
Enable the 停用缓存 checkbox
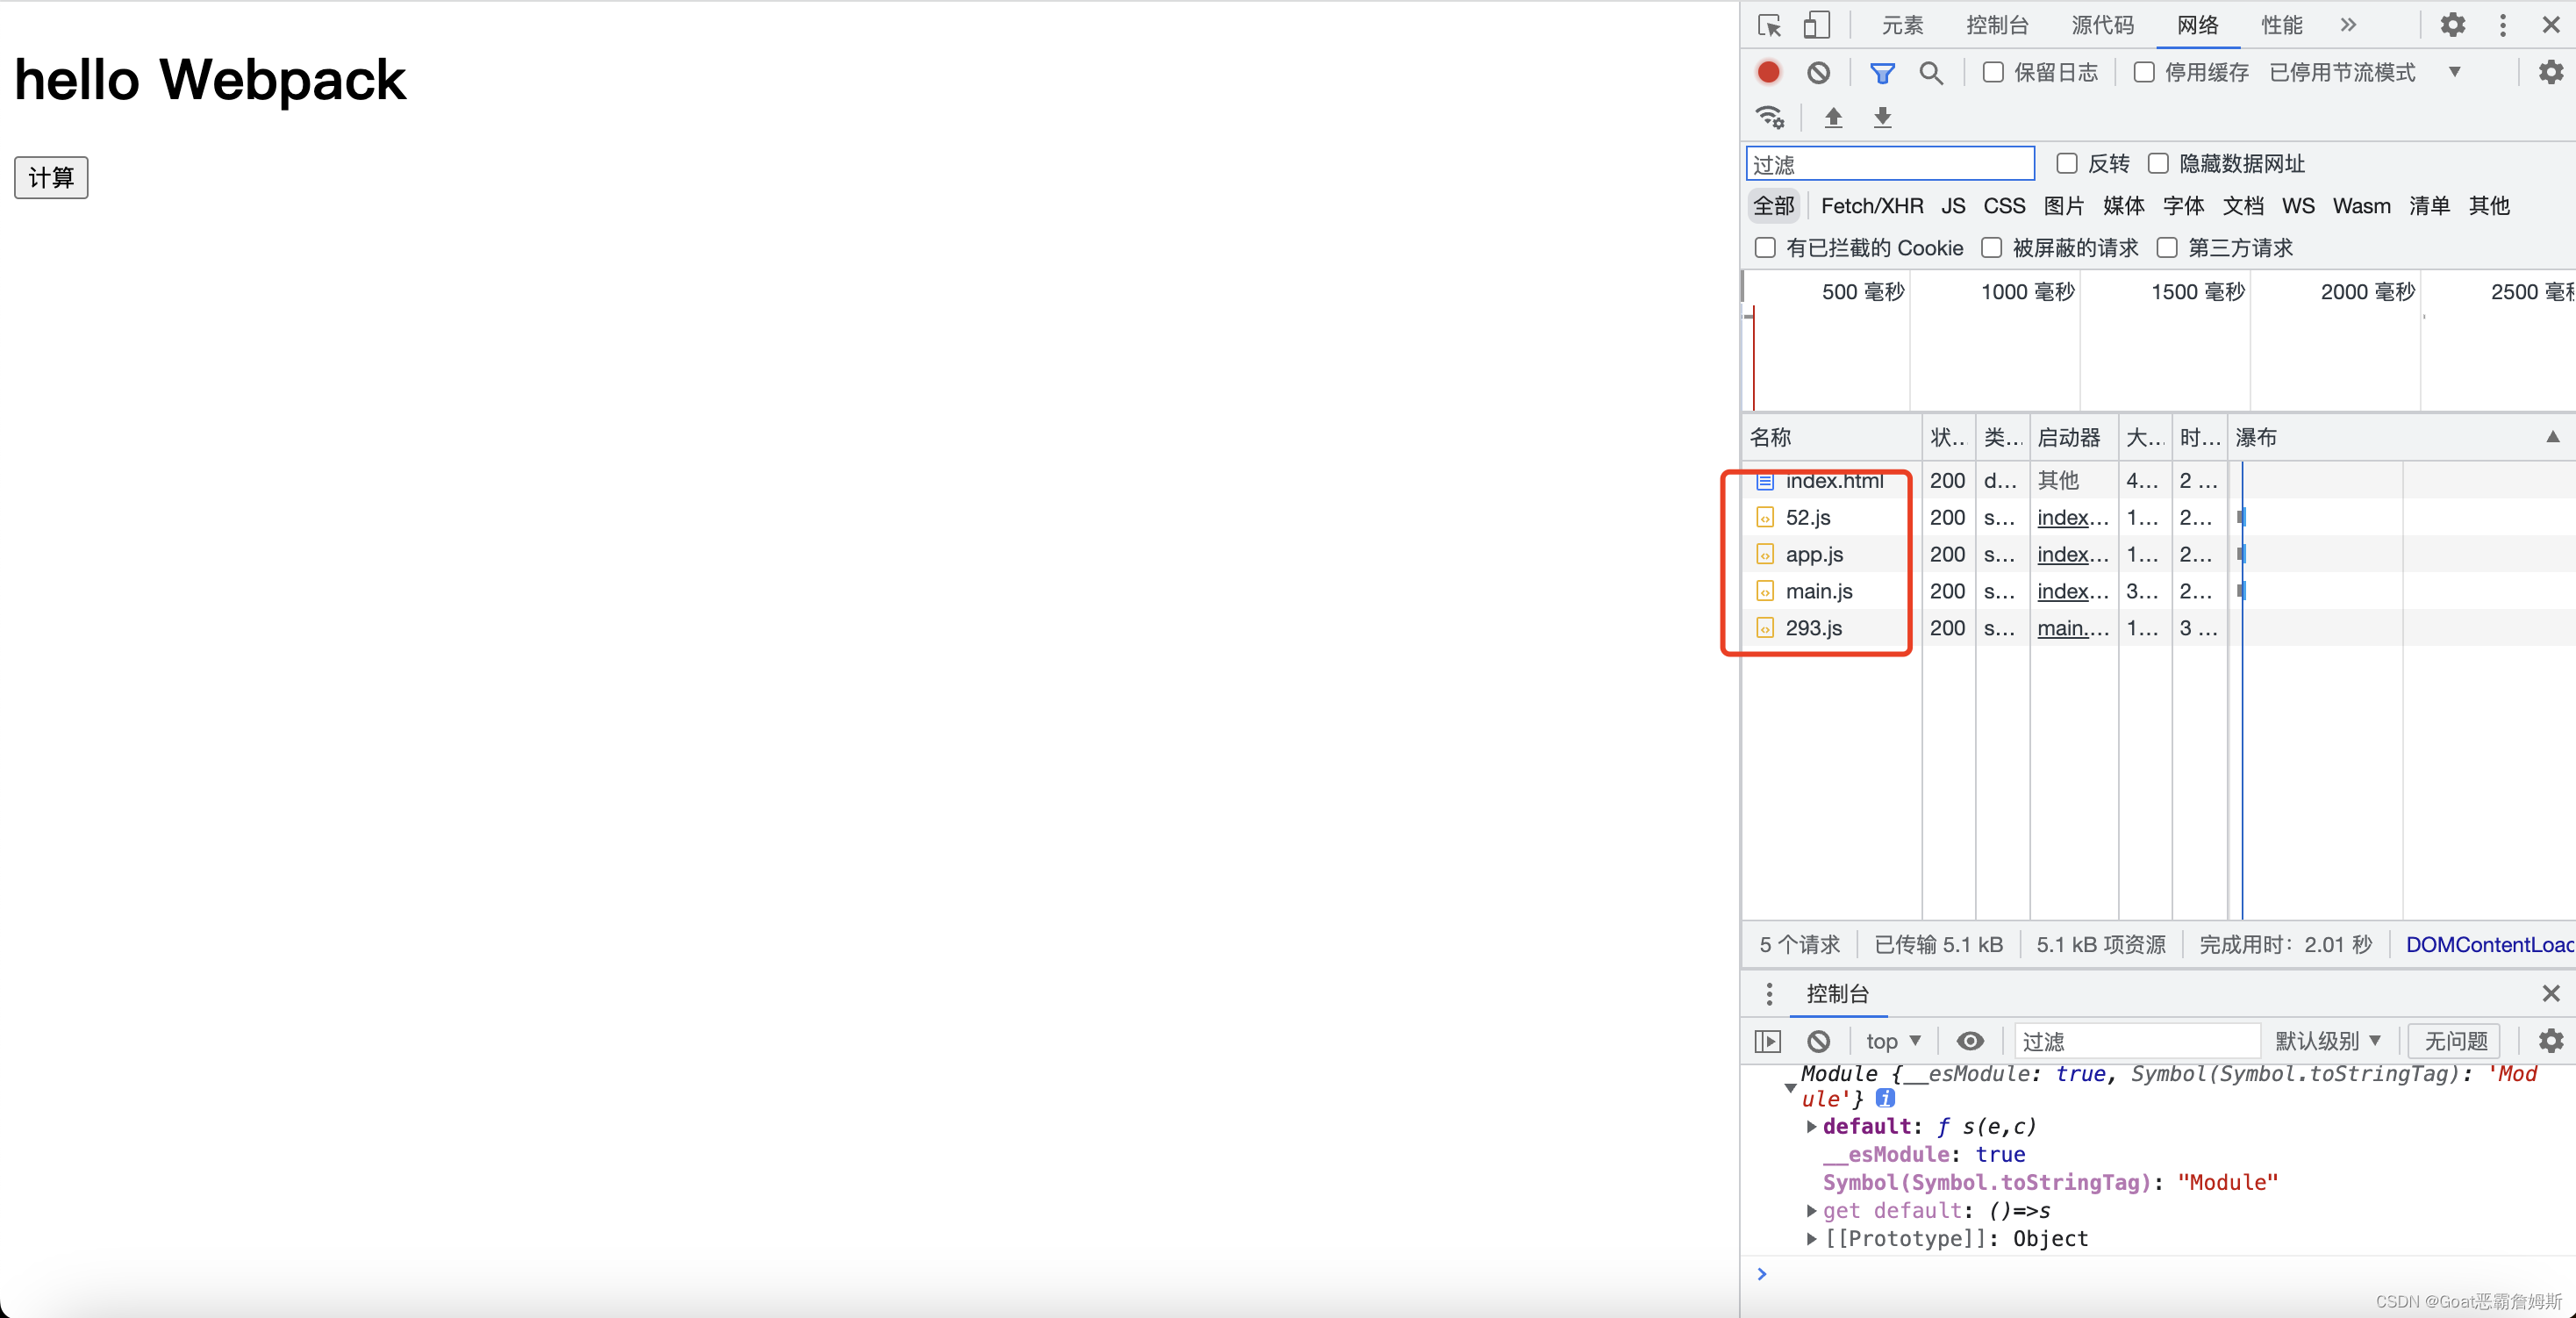coord(2144,72)
